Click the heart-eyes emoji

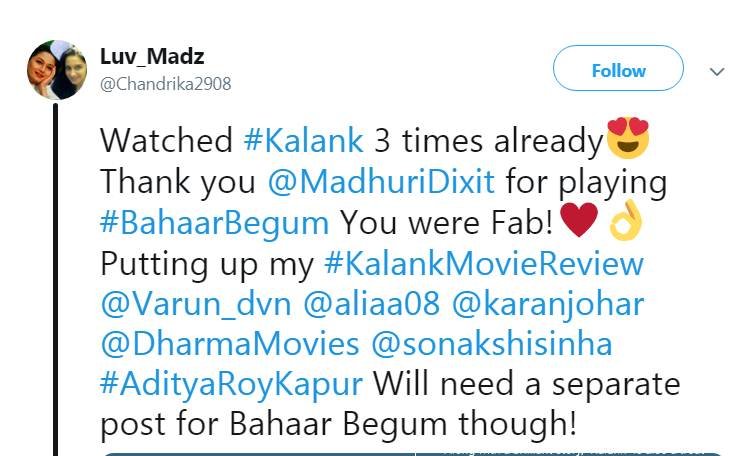click(x=628, y=139)
